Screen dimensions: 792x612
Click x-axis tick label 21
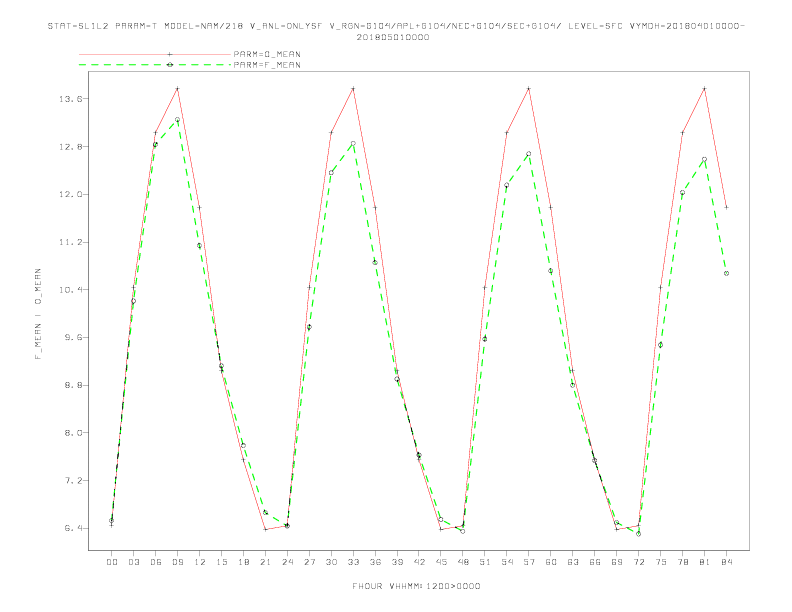click(265, 562)
